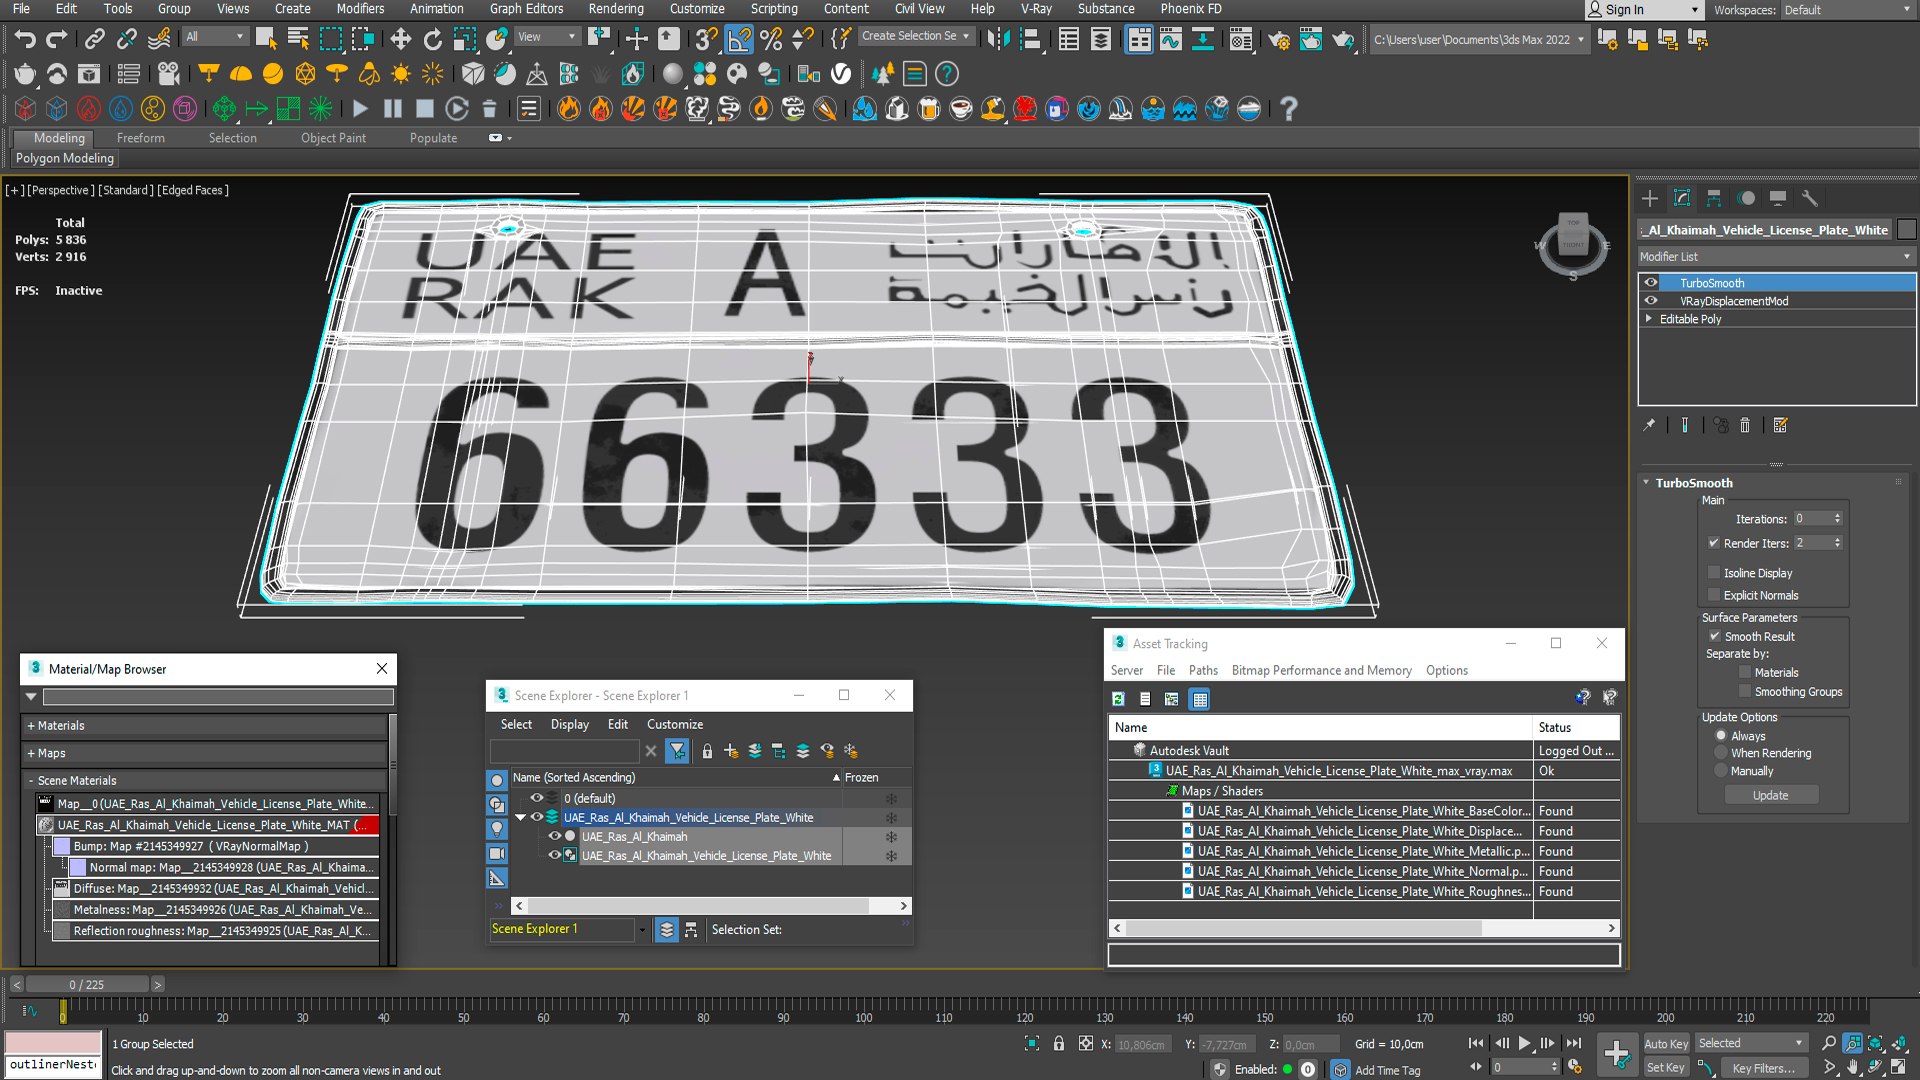Open Asset Tracking Paths menu
This screenshot has height=1080, width=1920.
click(x=1203, y=670)
